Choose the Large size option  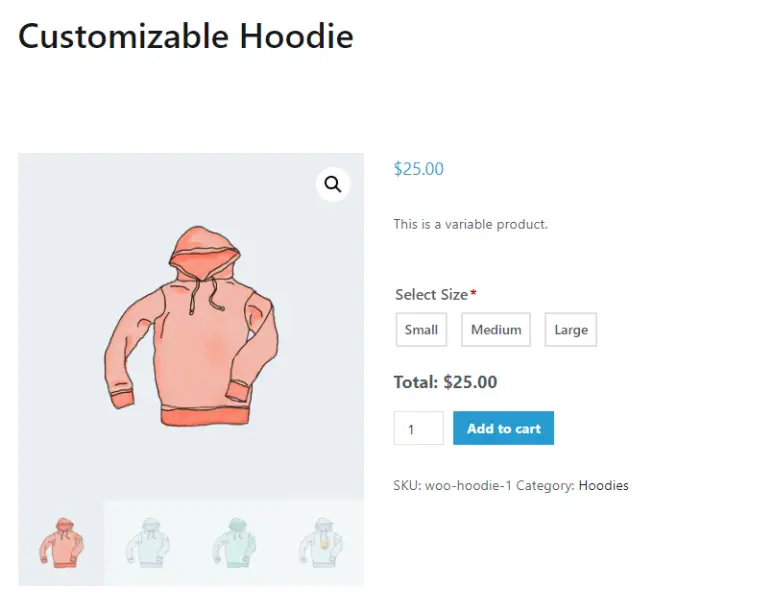[571, 330]
